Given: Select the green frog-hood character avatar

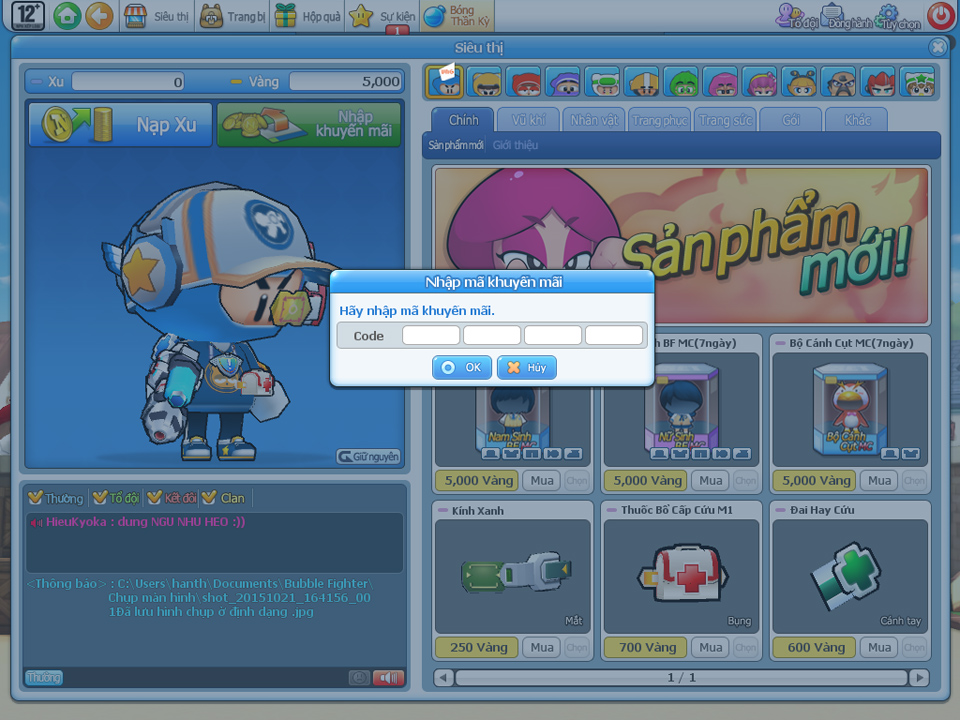Looking at the screenshot, I should (x=681, y=82).
